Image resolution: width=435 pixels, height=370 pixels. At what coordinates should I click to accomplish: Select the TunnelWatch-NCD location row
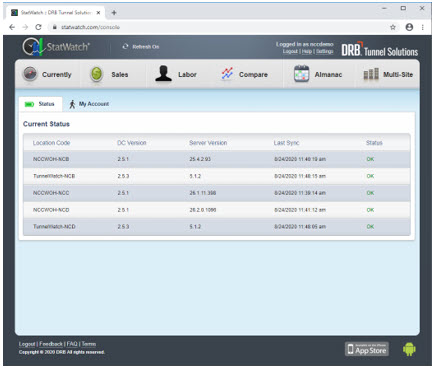pos(217,227)
